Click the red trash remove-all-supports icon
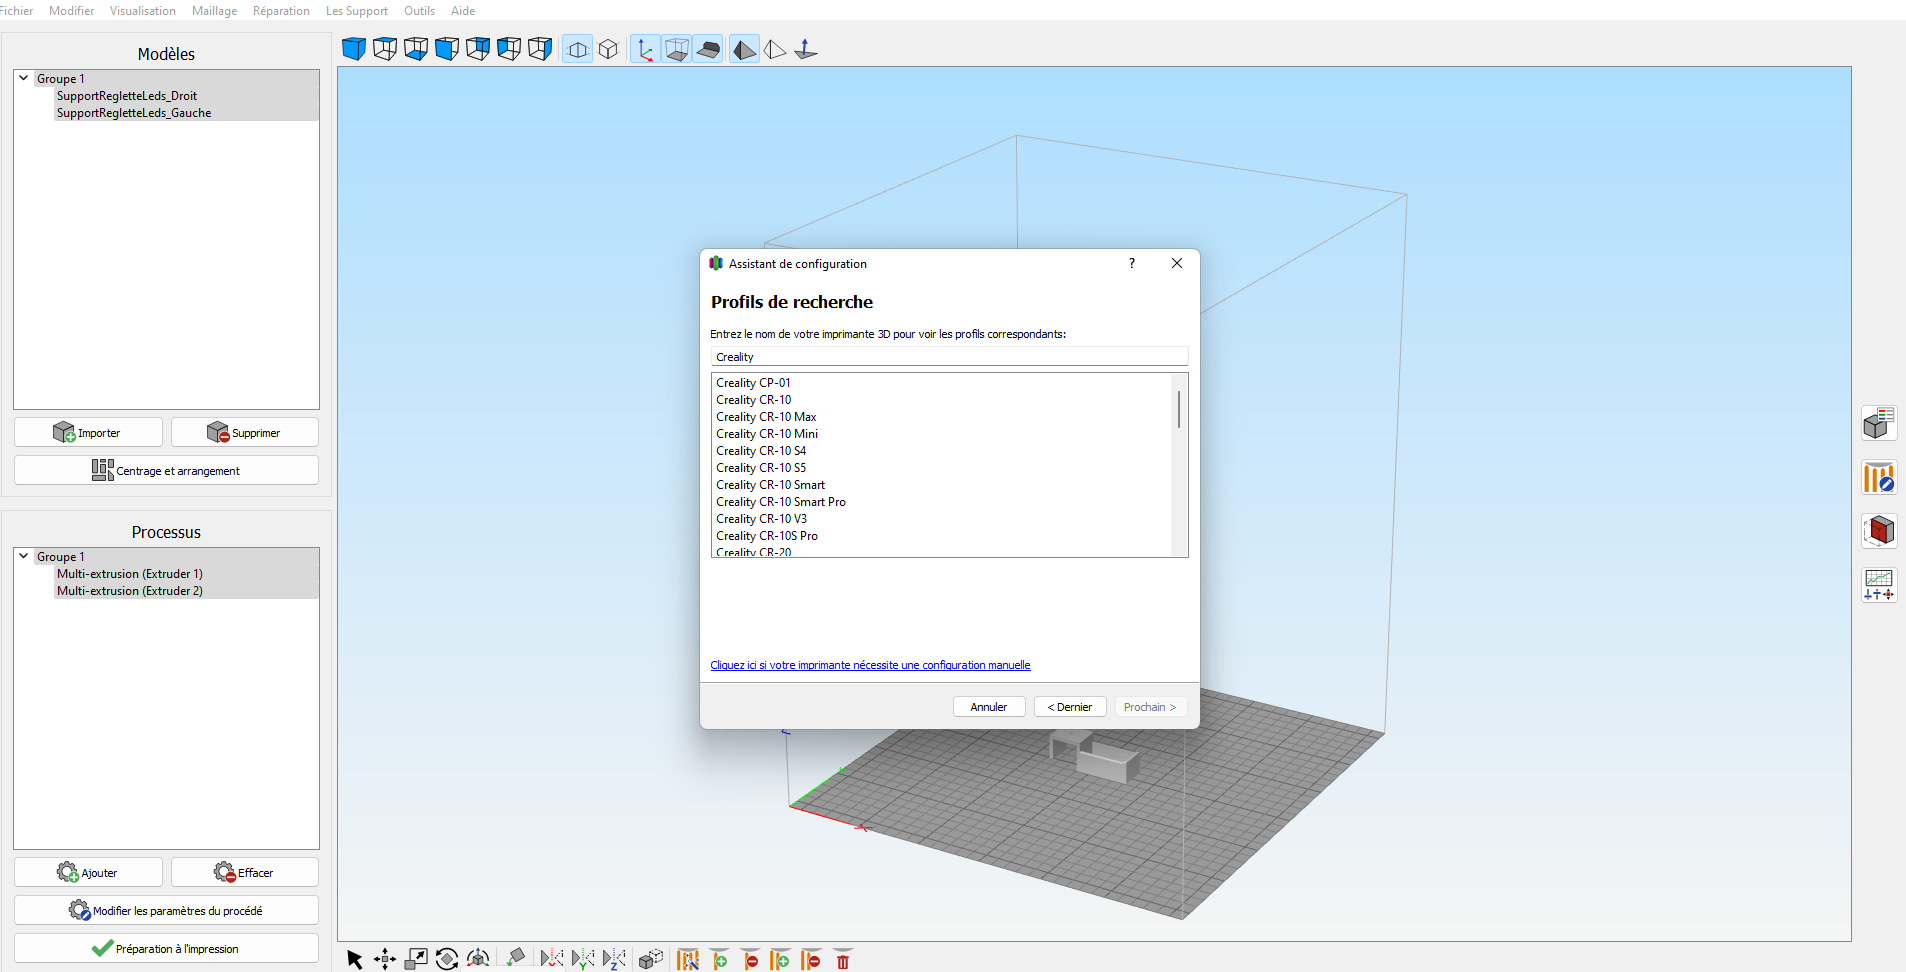 point(843,959)
